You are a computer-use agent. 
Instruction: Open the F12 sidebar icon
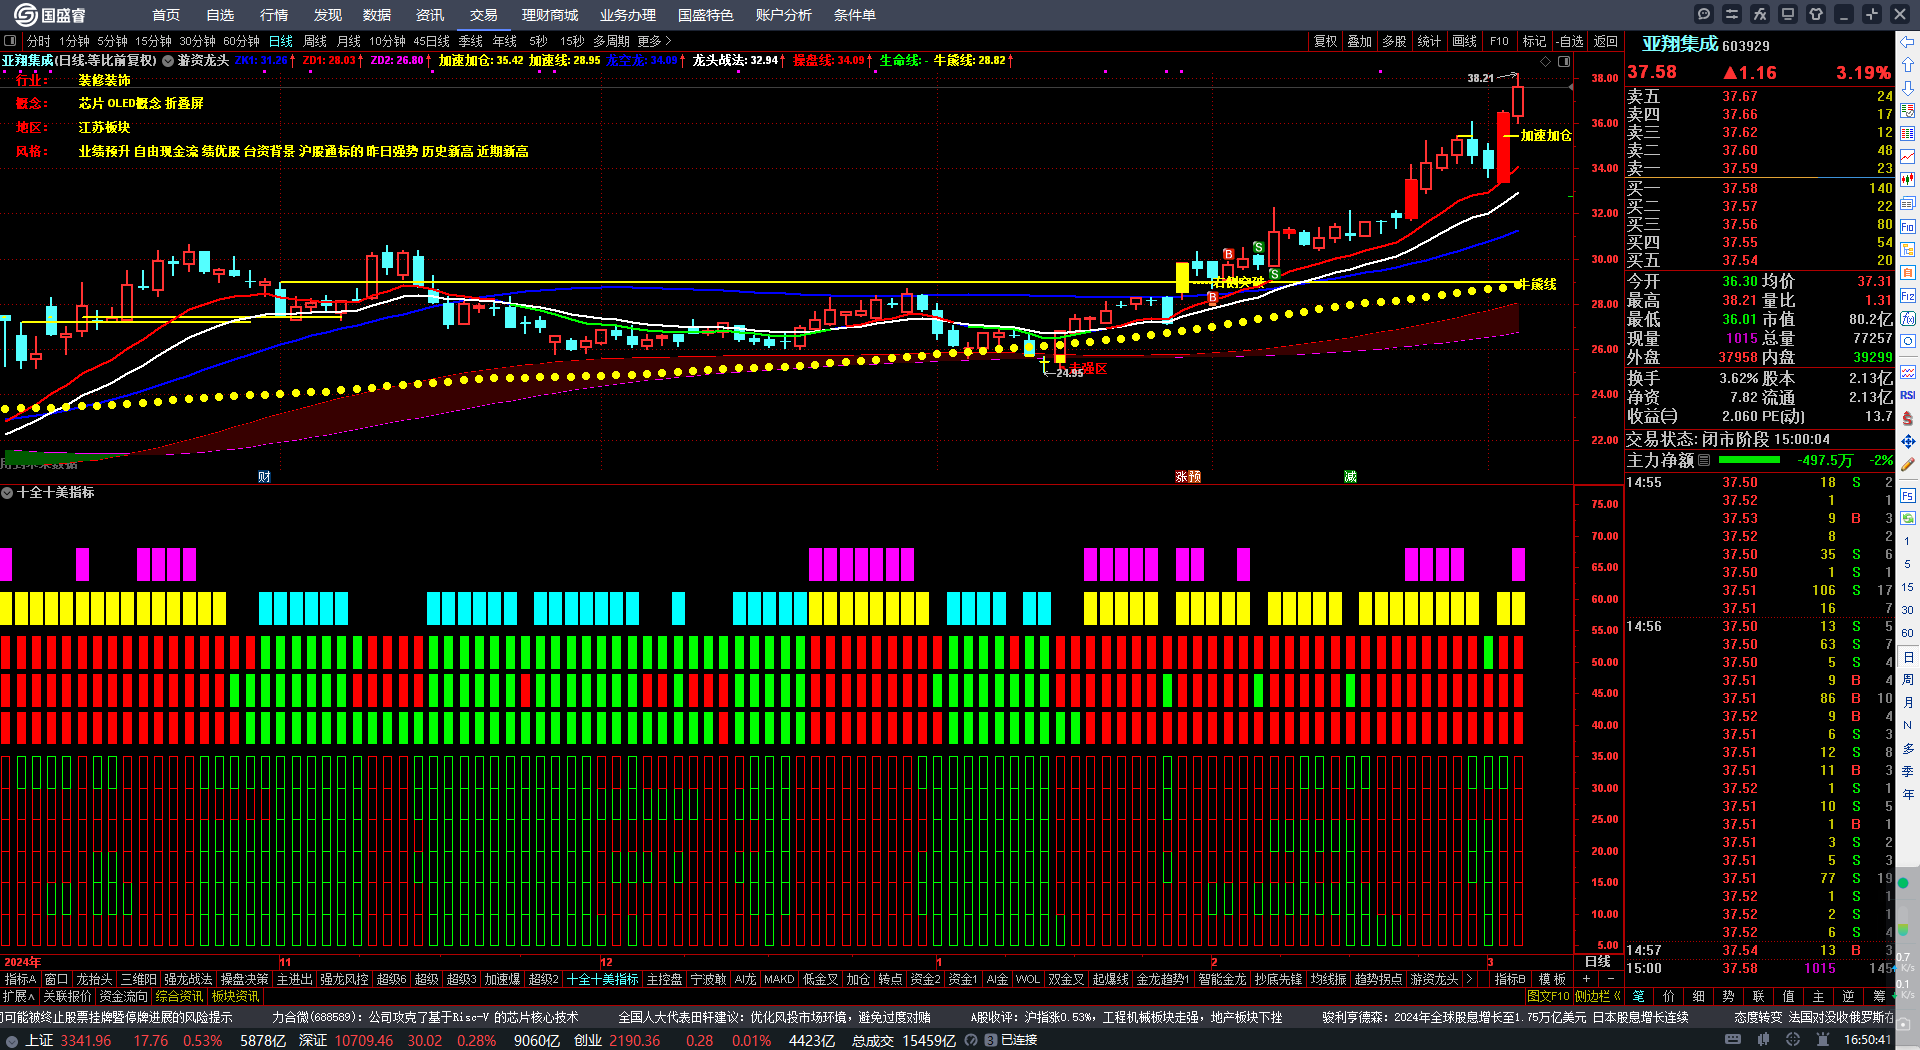1908,296
